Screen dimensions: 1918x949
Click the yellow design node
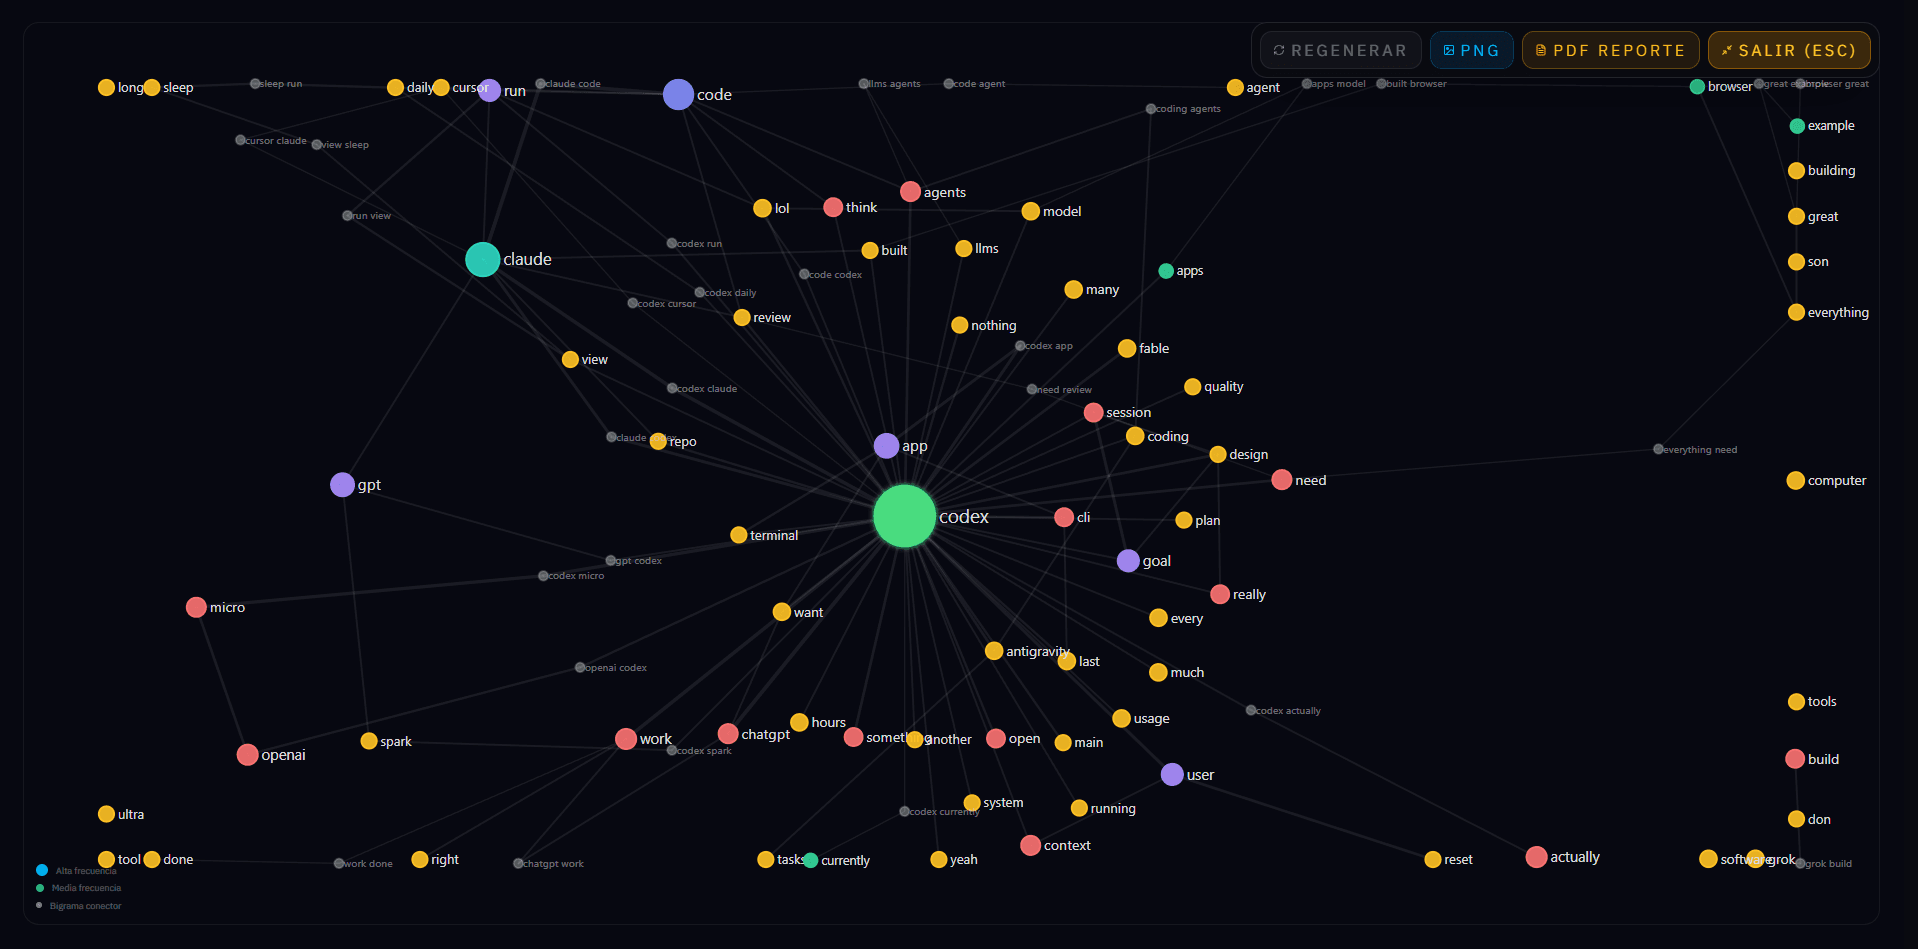[1218, 454]
